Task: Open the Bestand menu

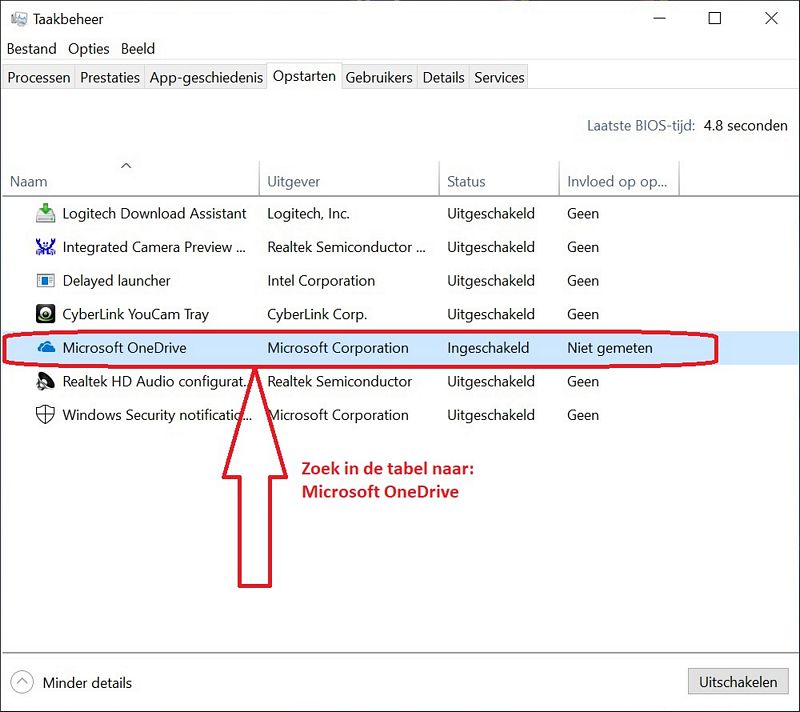Action: pos(32,49)
